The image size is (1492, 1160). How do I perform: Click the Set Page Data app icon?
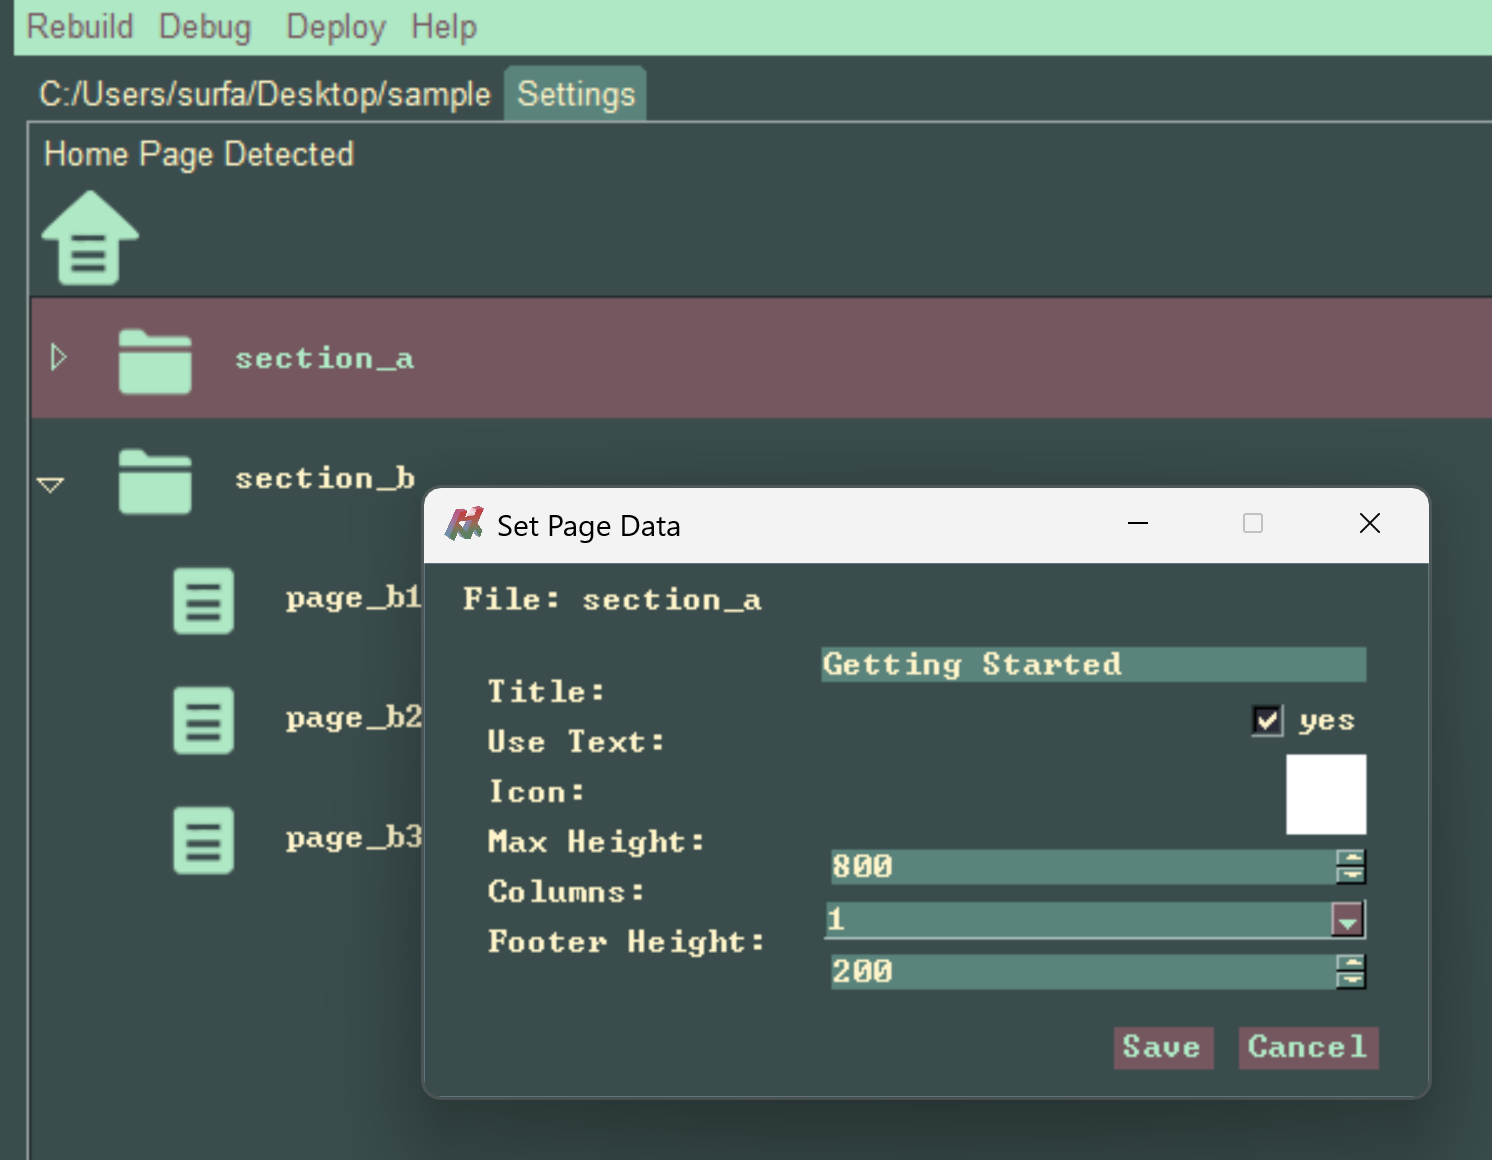(x=464, y=524)
